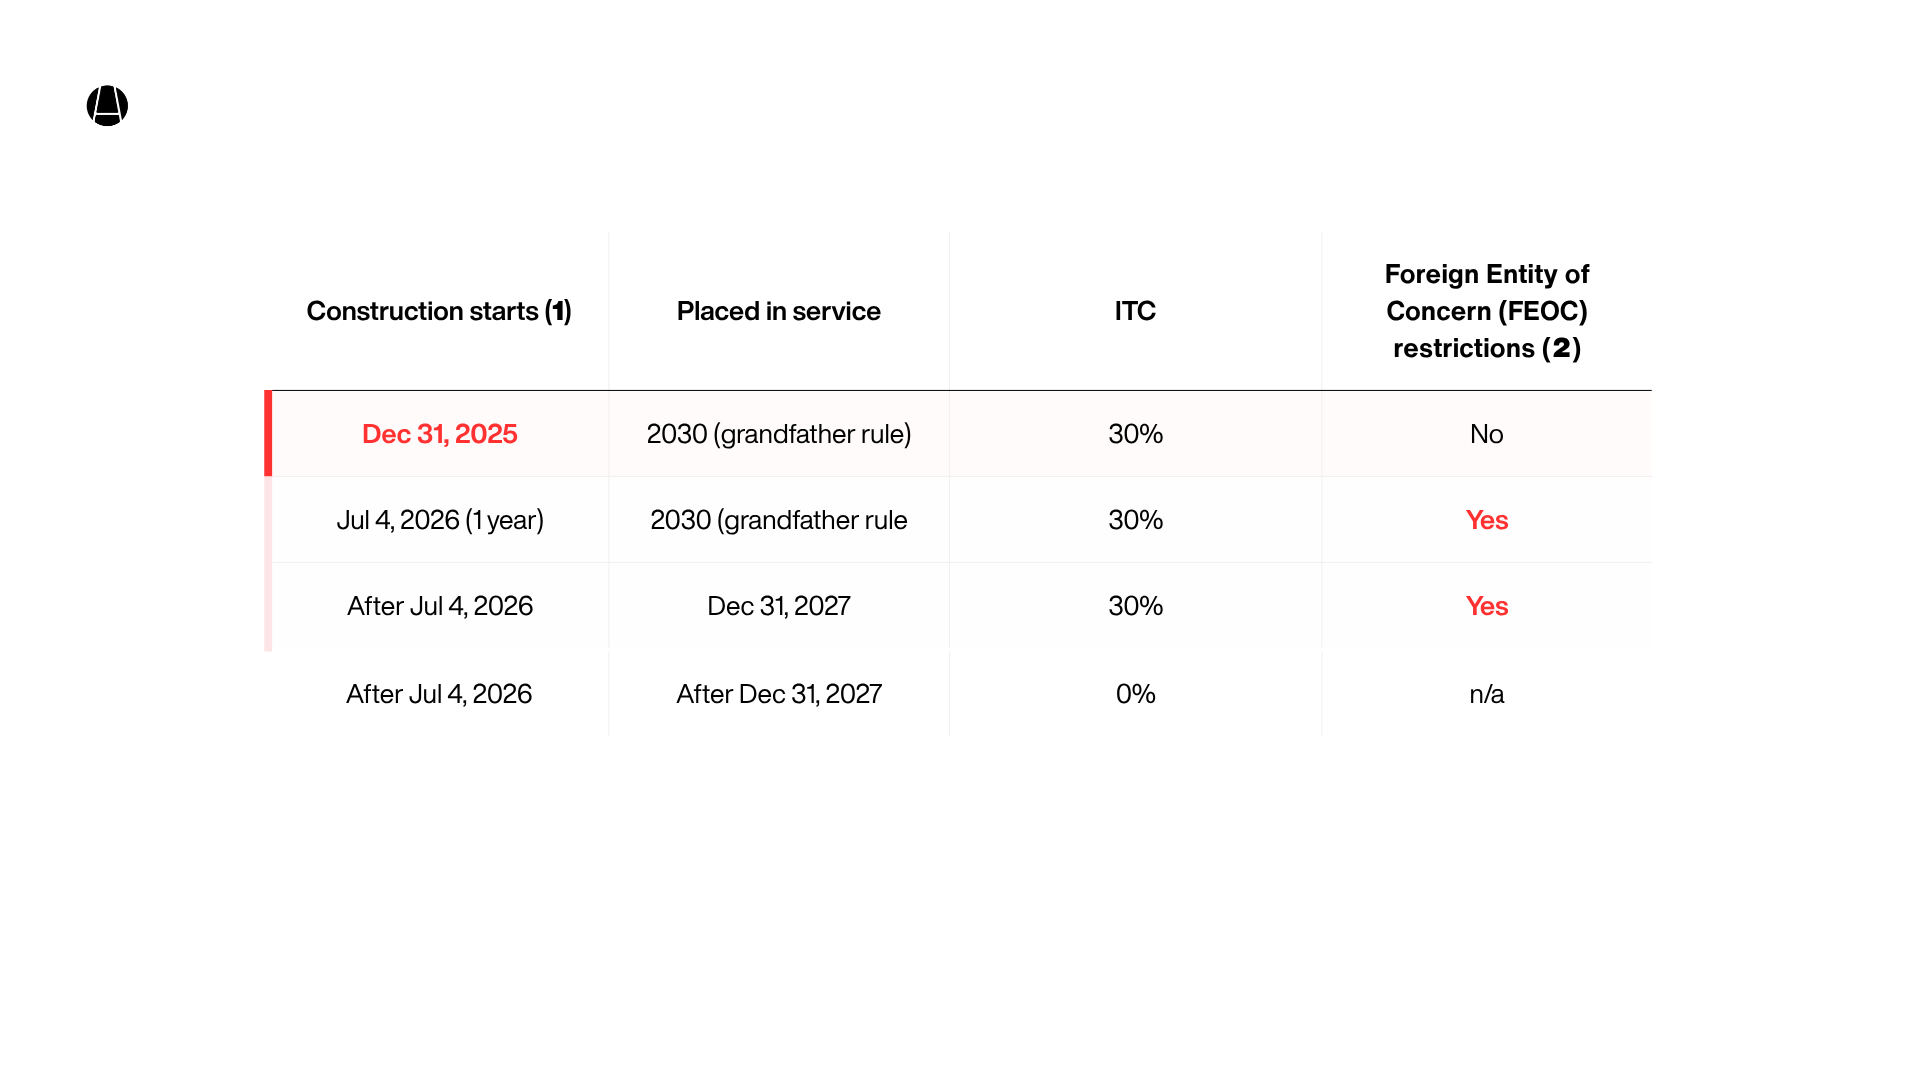Click 2030 (grandfather rule) in the highlighted first row

[778, 434]
